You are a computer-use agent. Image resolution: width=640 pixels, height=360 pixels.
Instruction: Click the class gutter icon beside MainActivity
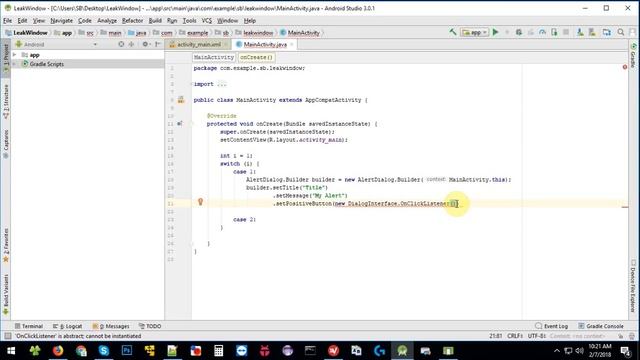tap(181, 100)
